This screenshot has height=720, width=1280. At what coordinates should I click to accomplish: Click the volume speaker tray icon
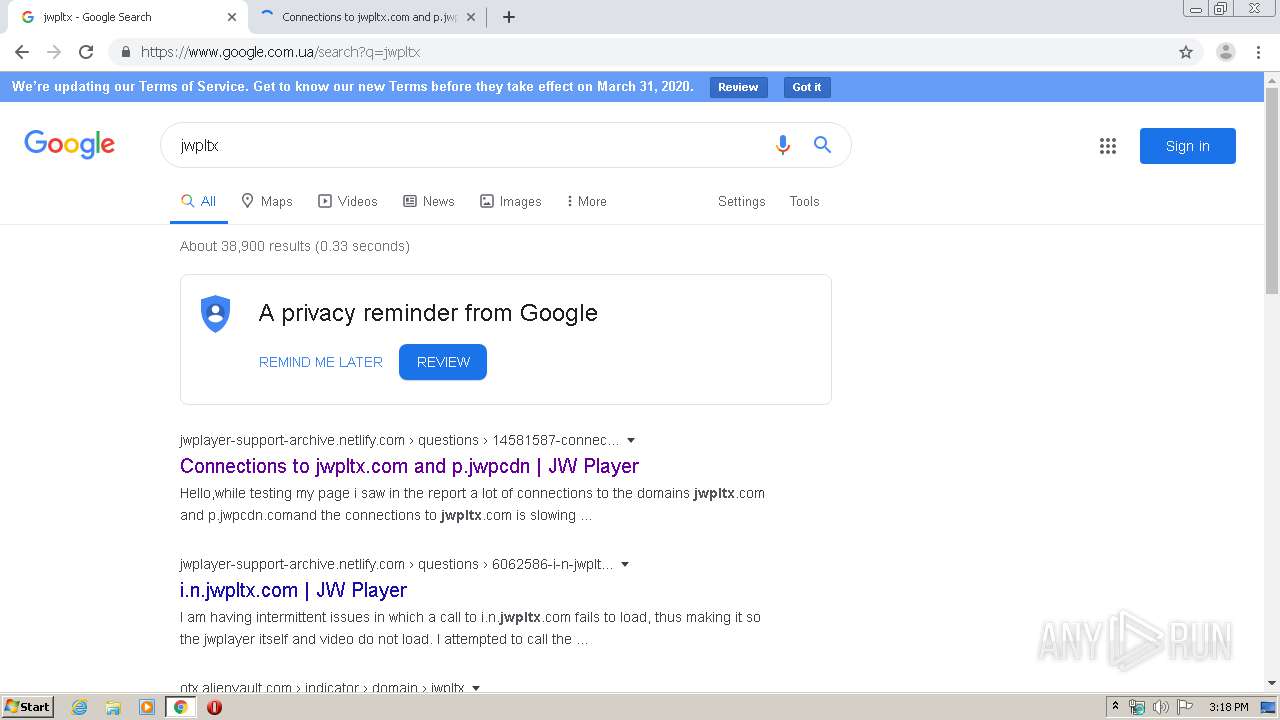pos(1161,707)
